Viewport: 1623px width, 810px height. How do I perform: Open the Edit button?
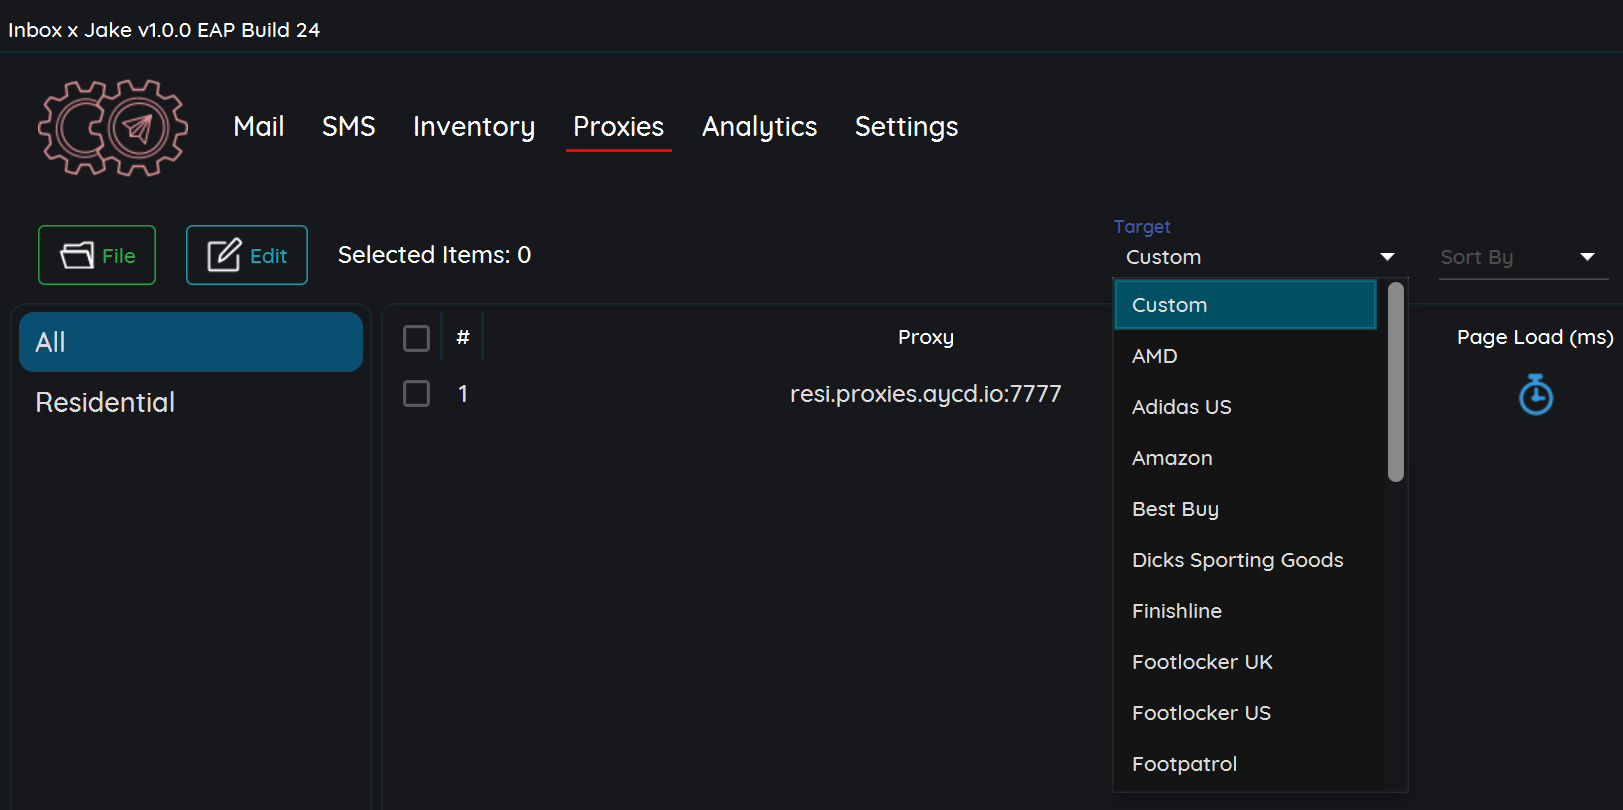pos(247,255)
